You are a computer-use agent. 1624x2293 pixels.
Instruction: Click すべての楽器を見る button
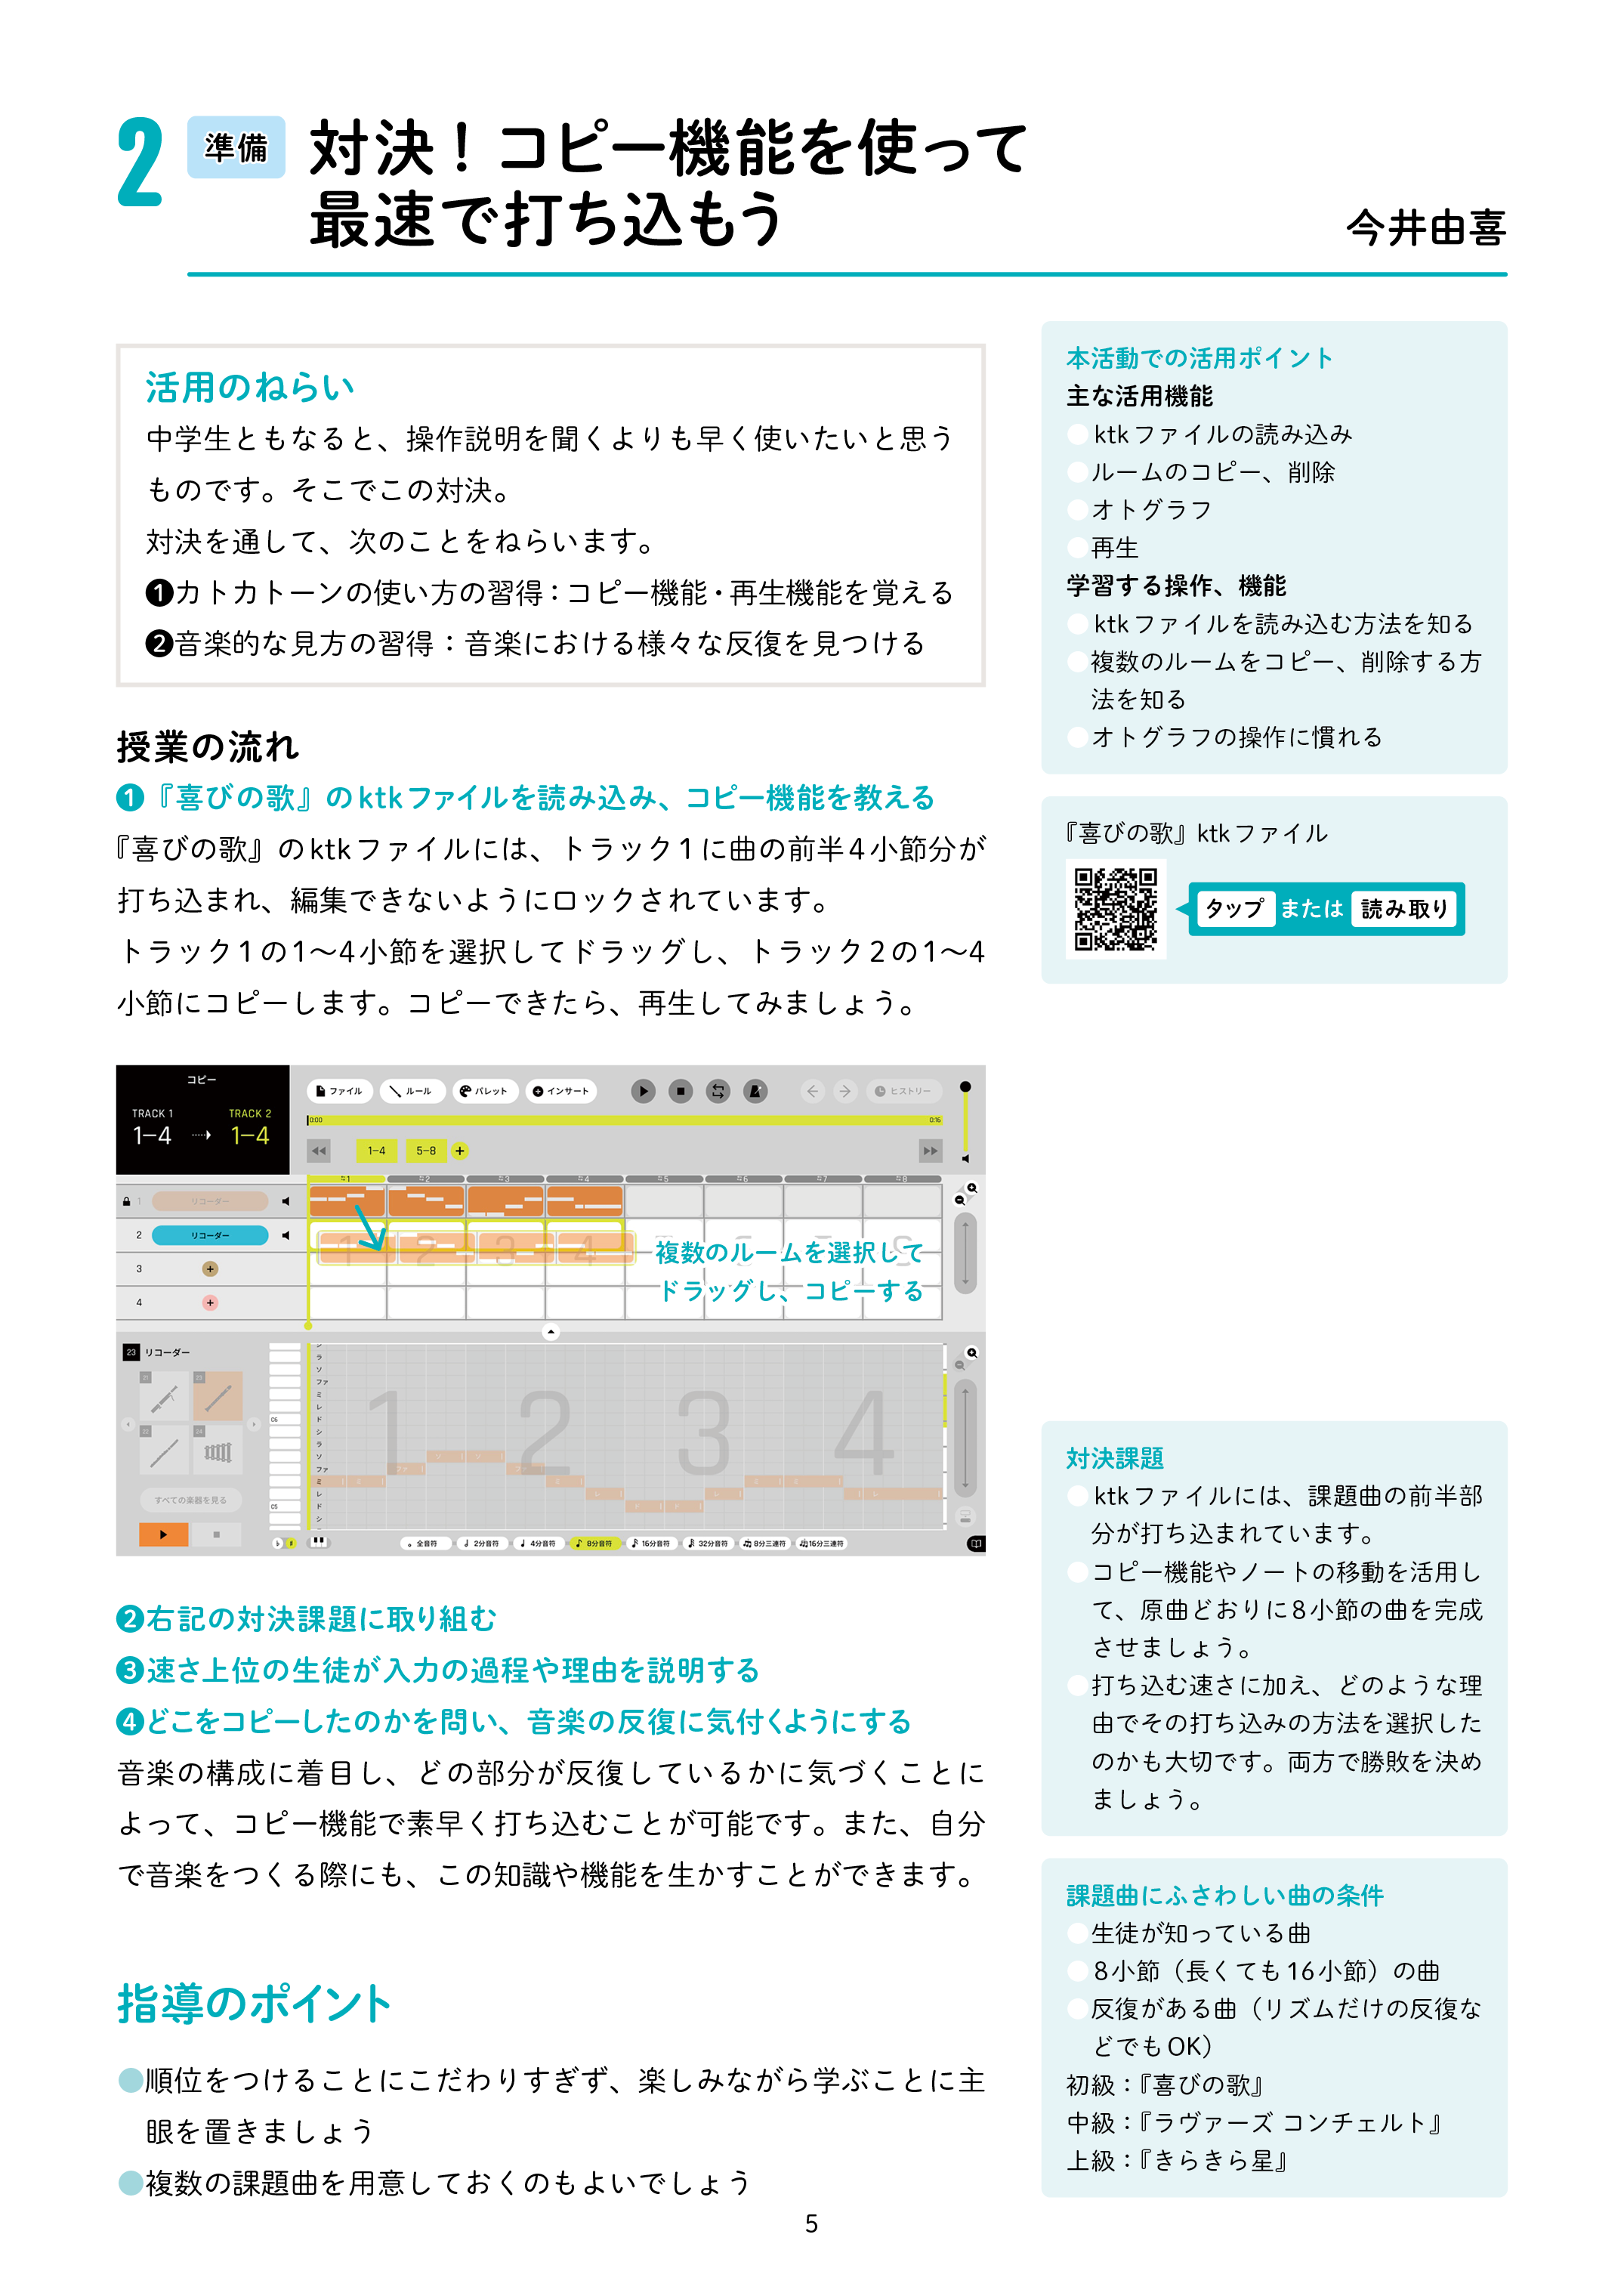point(190,1500)
